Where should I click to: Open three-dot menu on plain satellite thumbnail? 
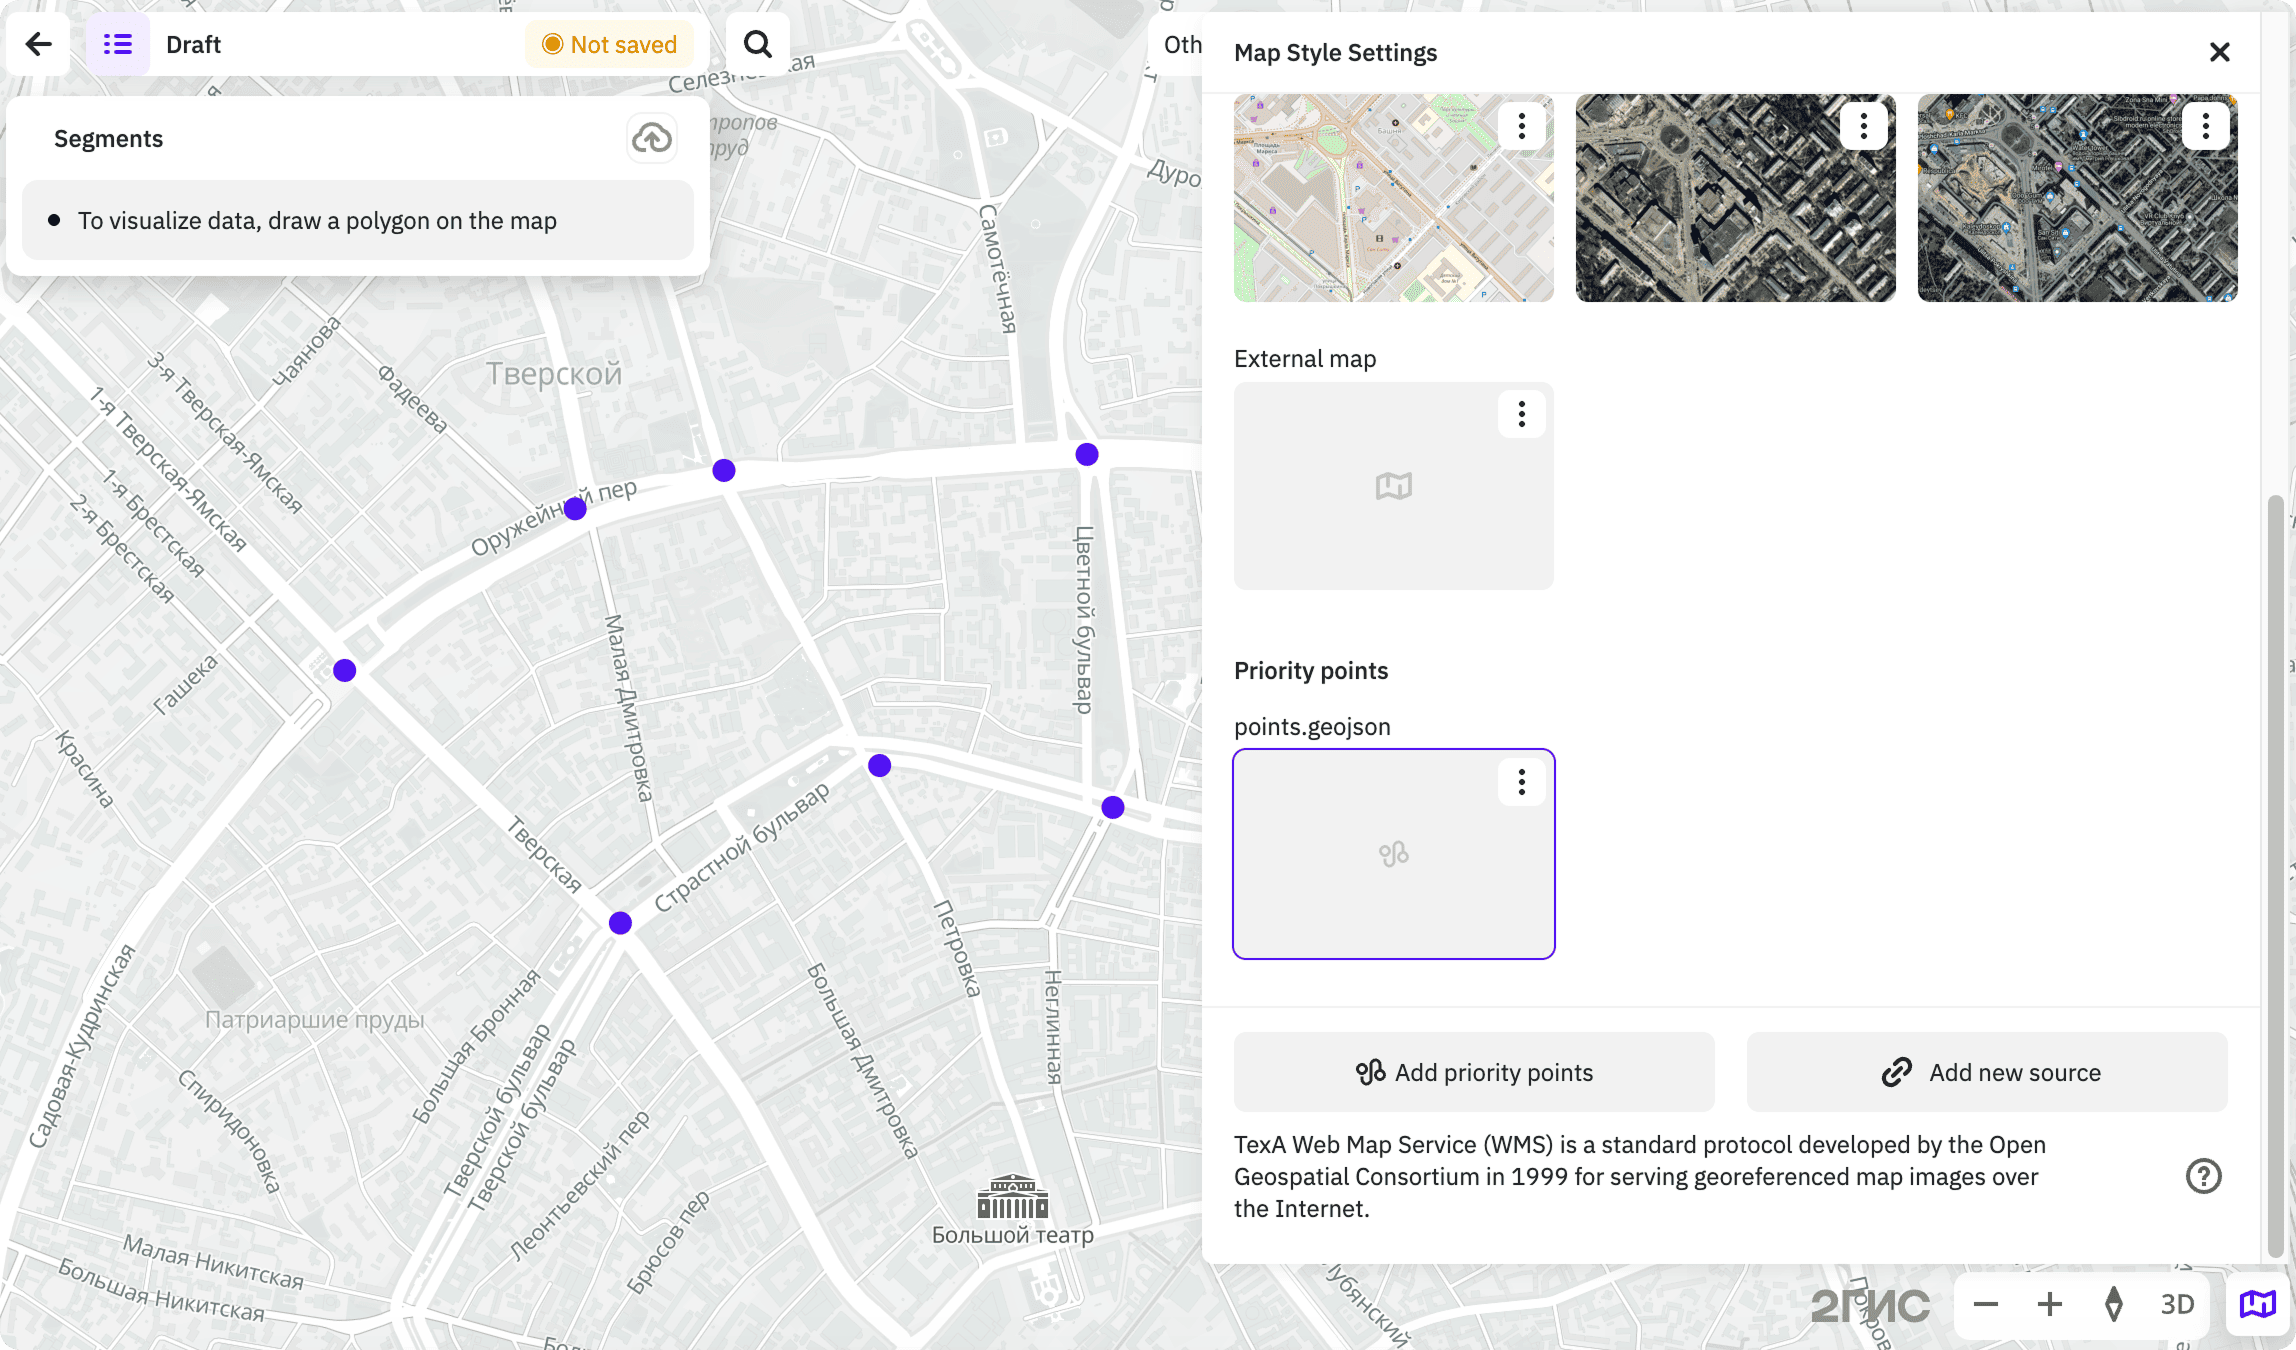tap(1863, 126)
